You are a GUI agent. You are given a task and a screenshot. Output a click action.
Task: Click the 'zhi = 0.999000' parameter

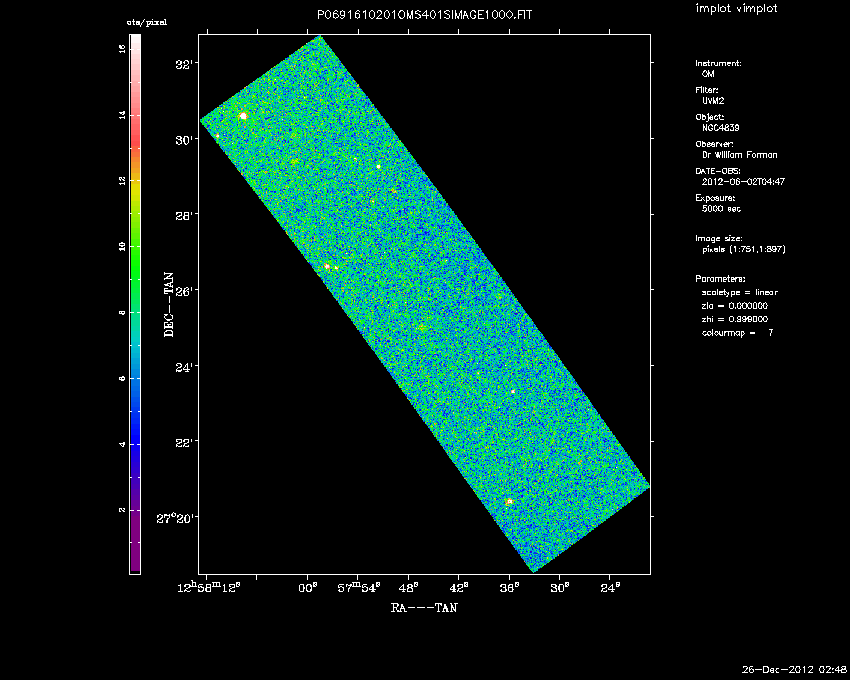tap(735, 319)
